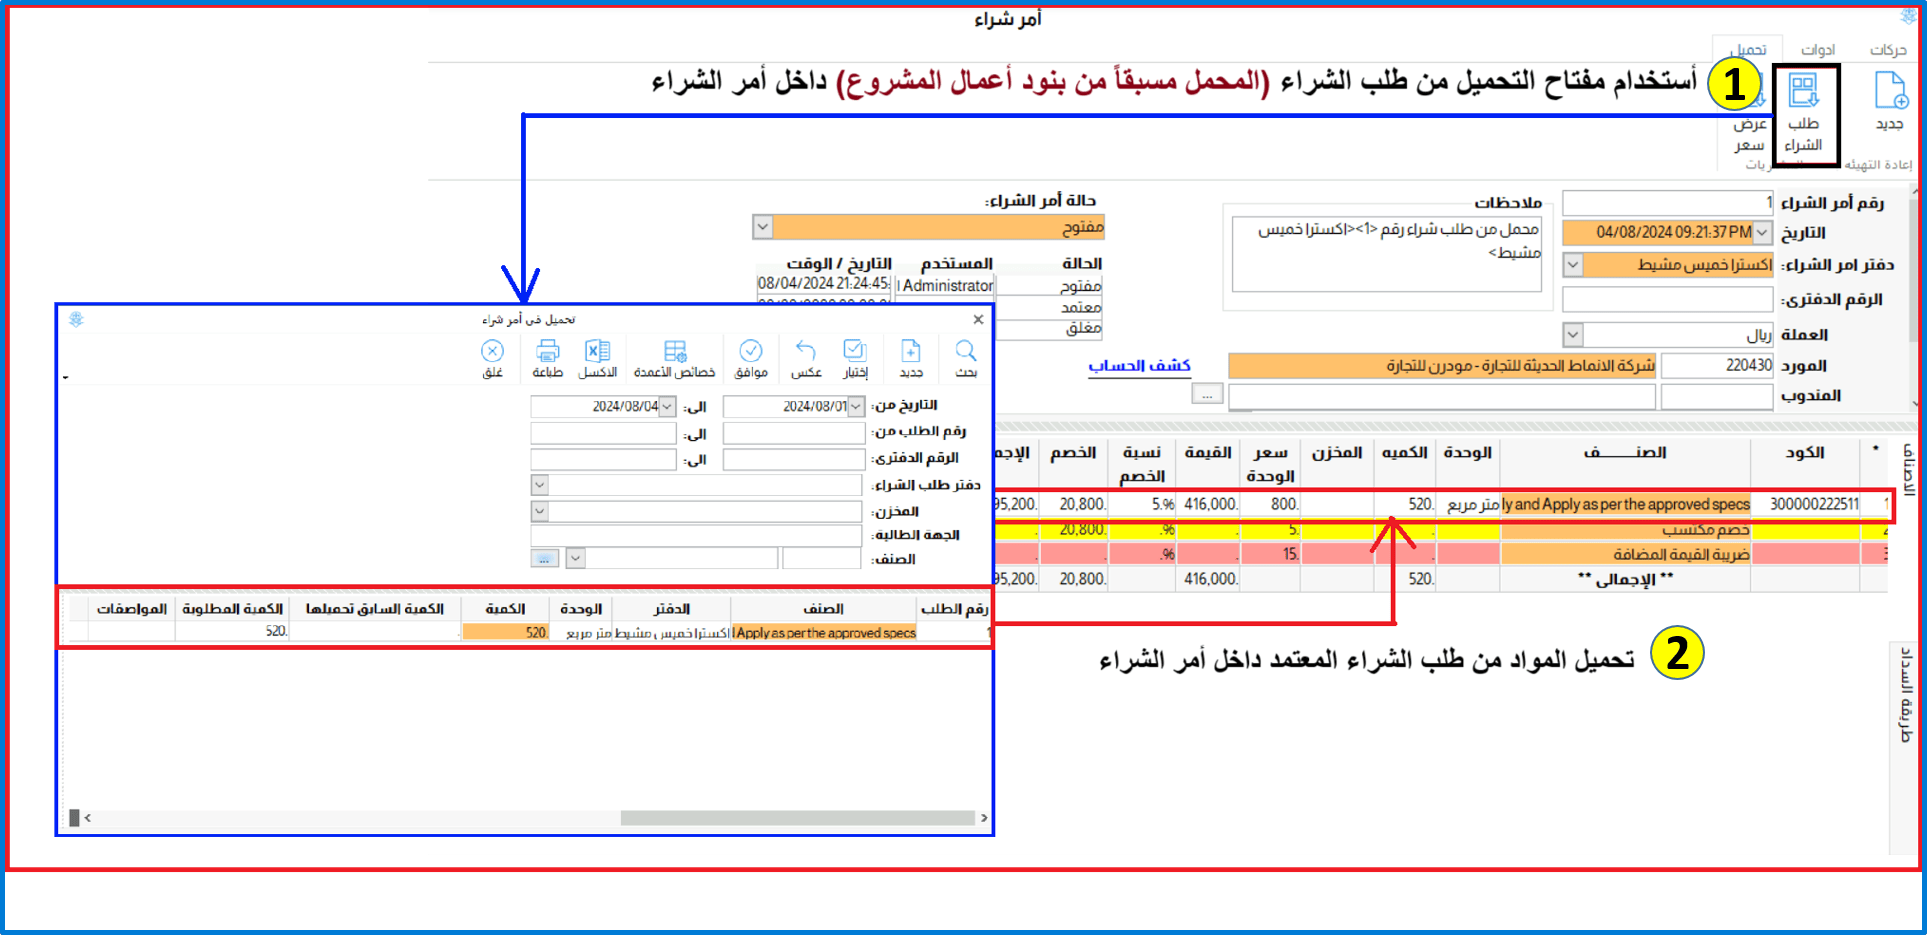Open the order التاريخ datetime dropdown
1927x935 pixels.
[x=1762, y=233]
